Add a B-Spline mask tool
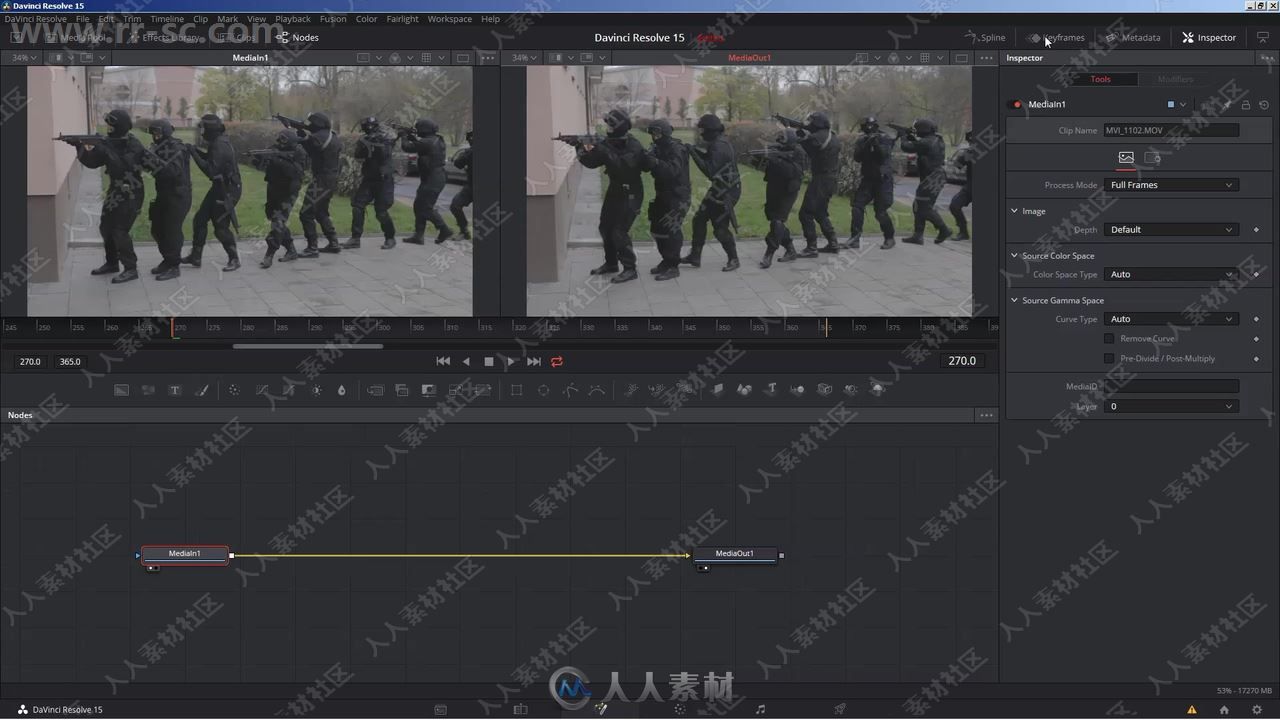The width and height of the screenshot is (1280, 720). [597, 390]
